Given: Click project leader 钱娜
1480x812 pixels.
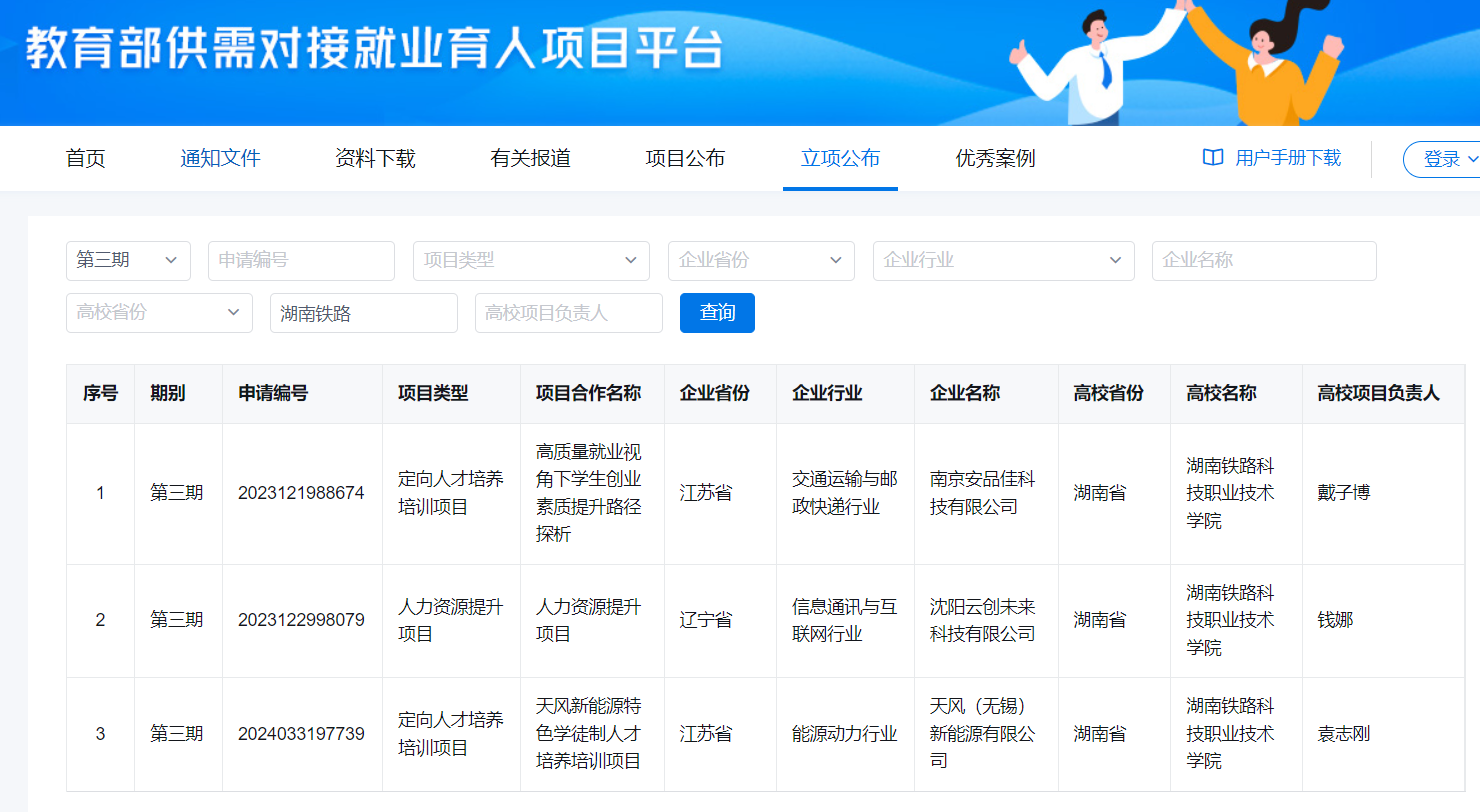Looking at the screenshot, I should [x=1335, y=620].
